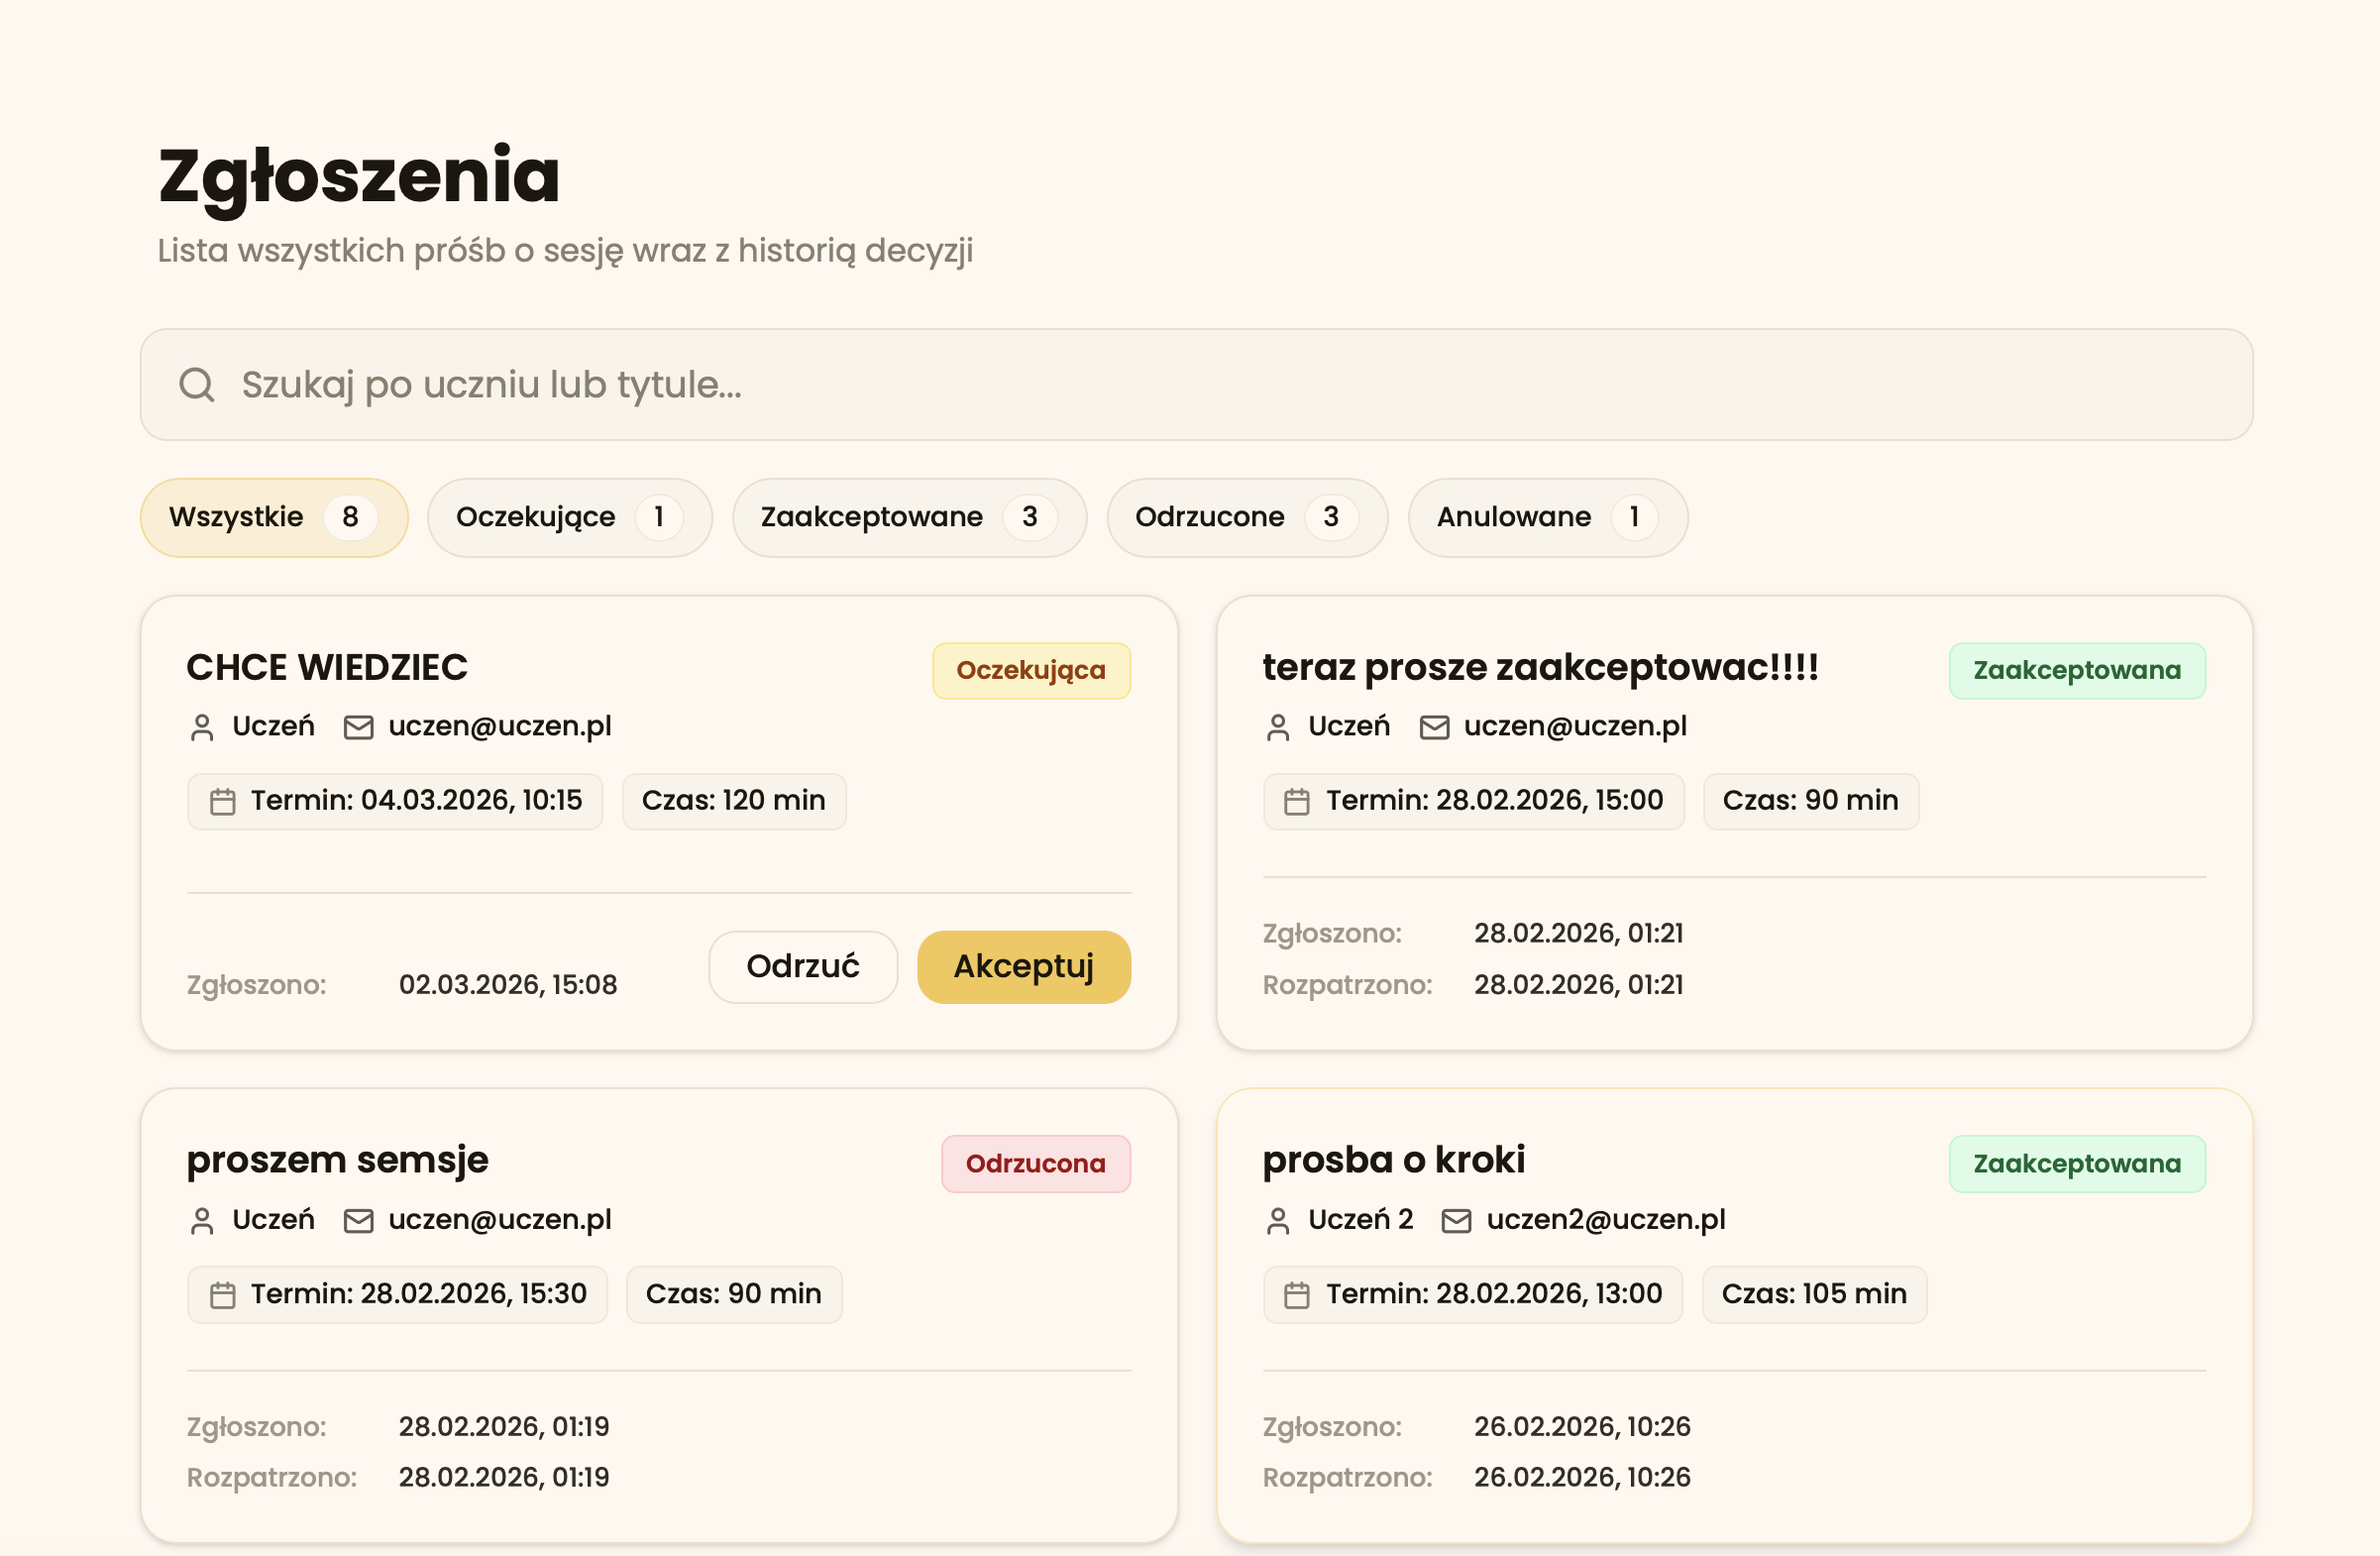Filter by Odrzucone tab
This screenshot has height=1556, width=2380.
pyautogui.click(x=1246, y=517)
